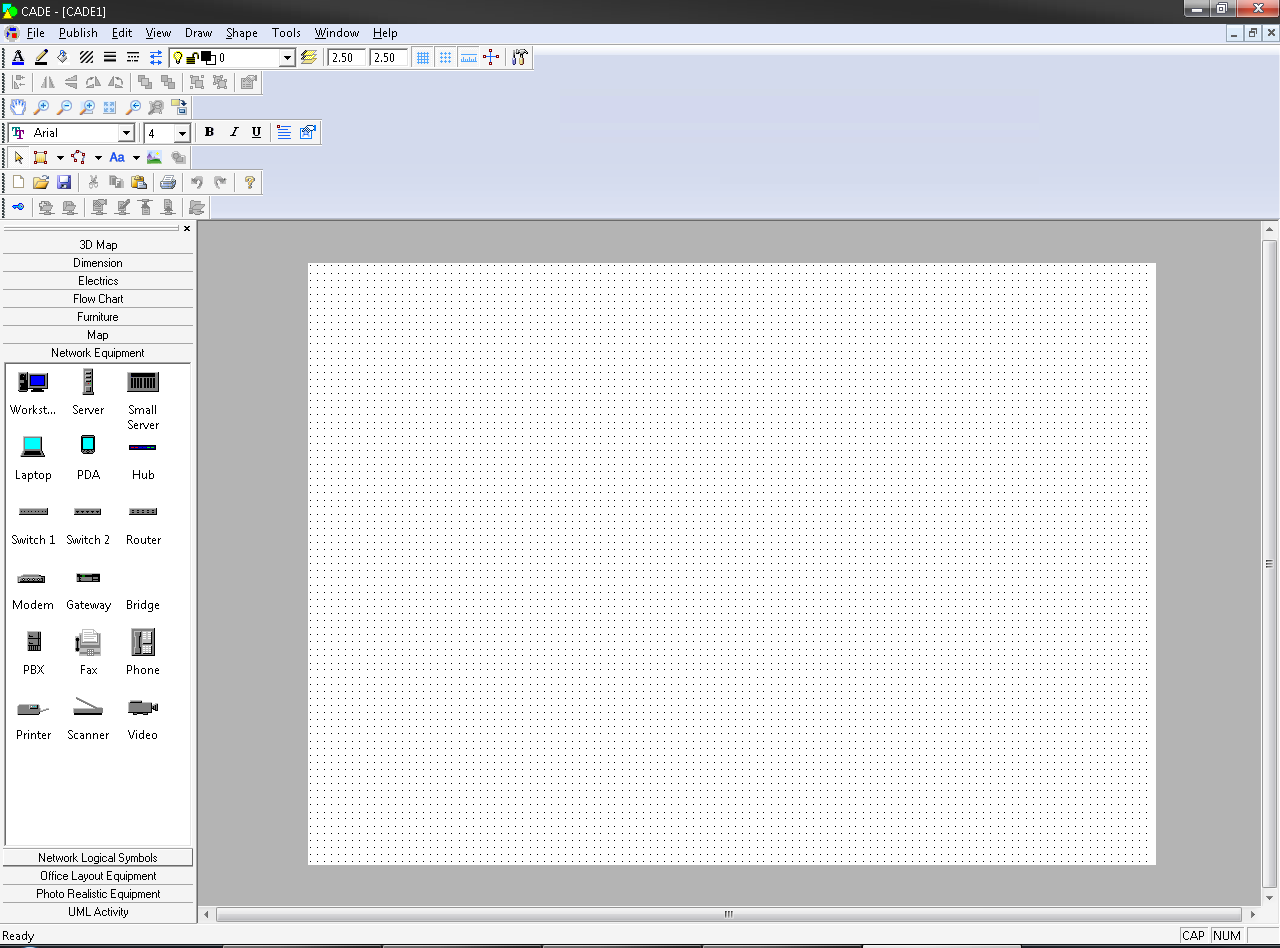This screenshot has width=1280, height=948.
Task: Open the UML Activity category
Action: coord(98,912)
